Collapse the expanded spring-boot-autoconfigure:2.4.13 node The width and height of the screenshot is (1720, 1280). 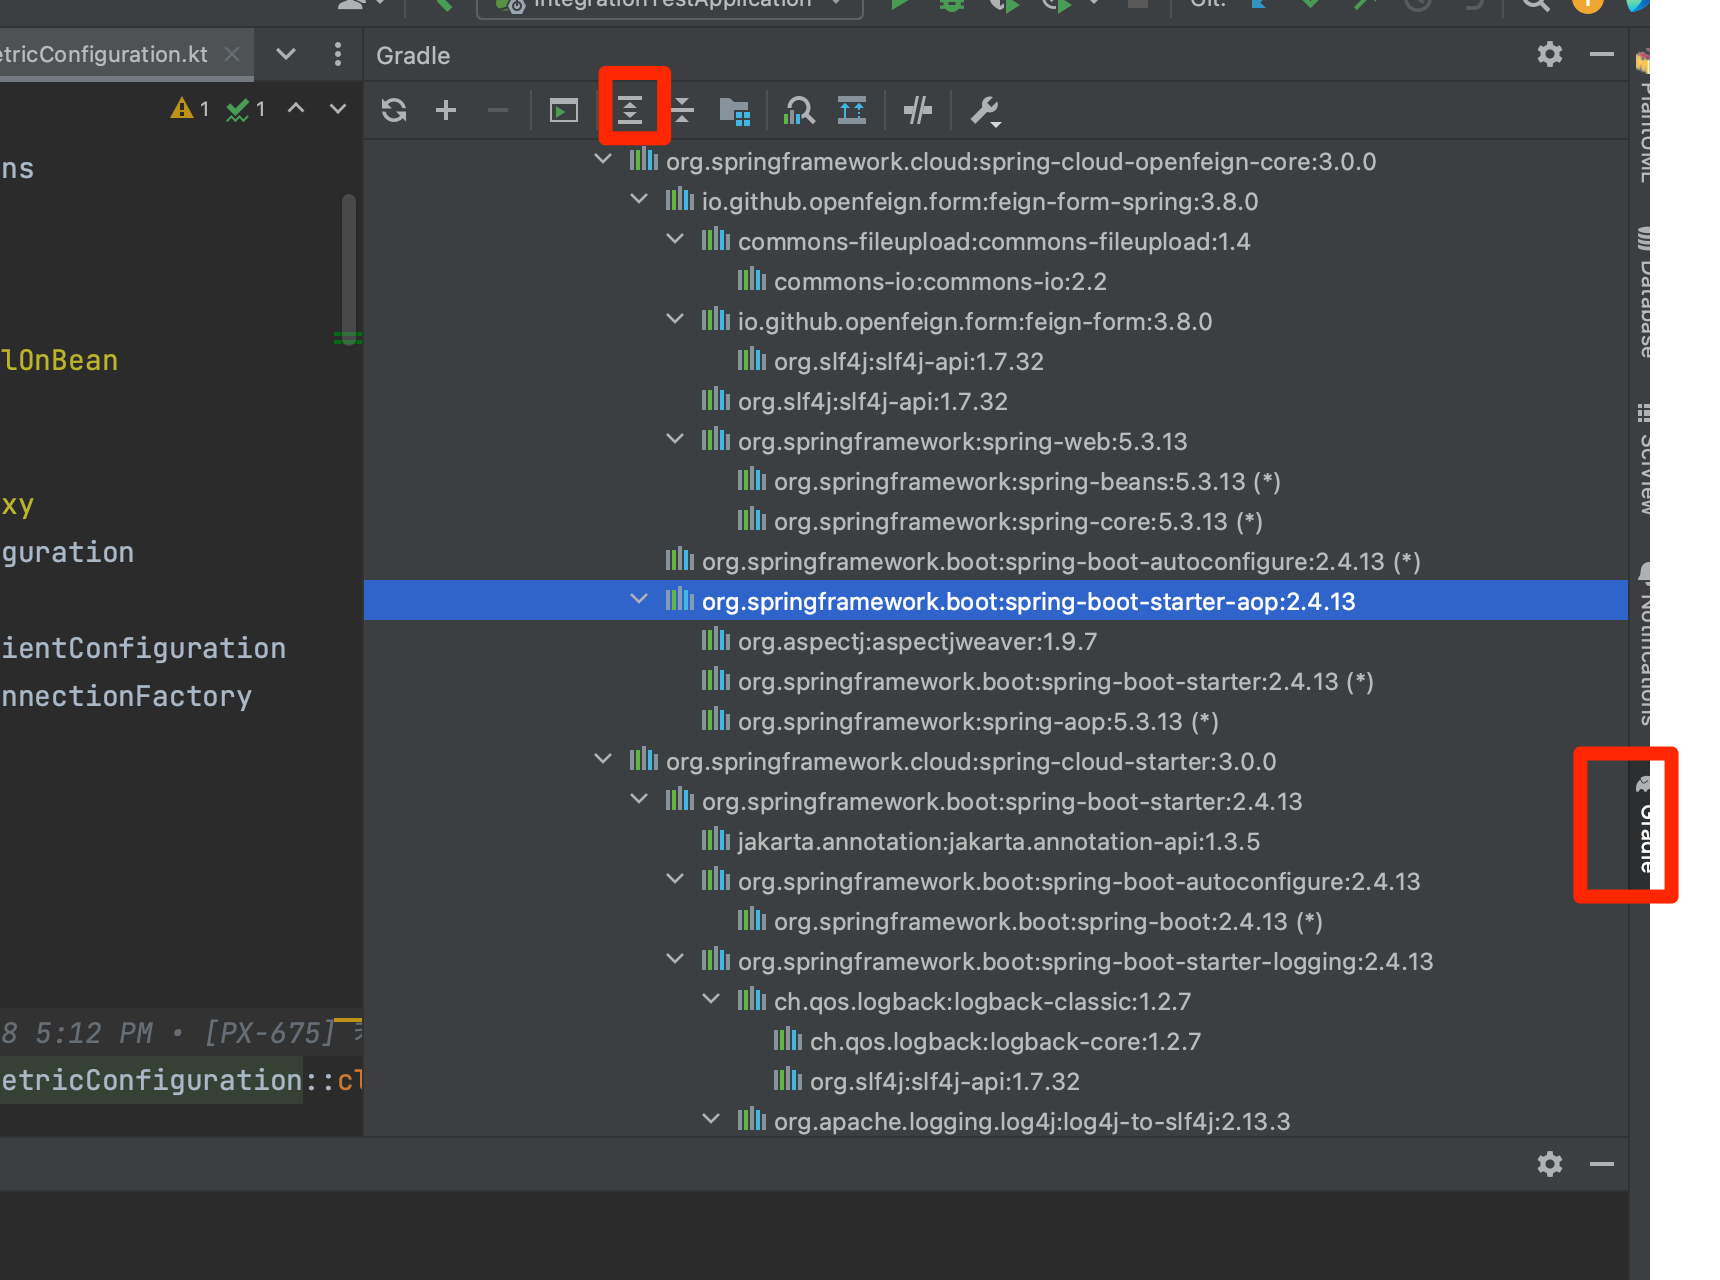point(675,880)
